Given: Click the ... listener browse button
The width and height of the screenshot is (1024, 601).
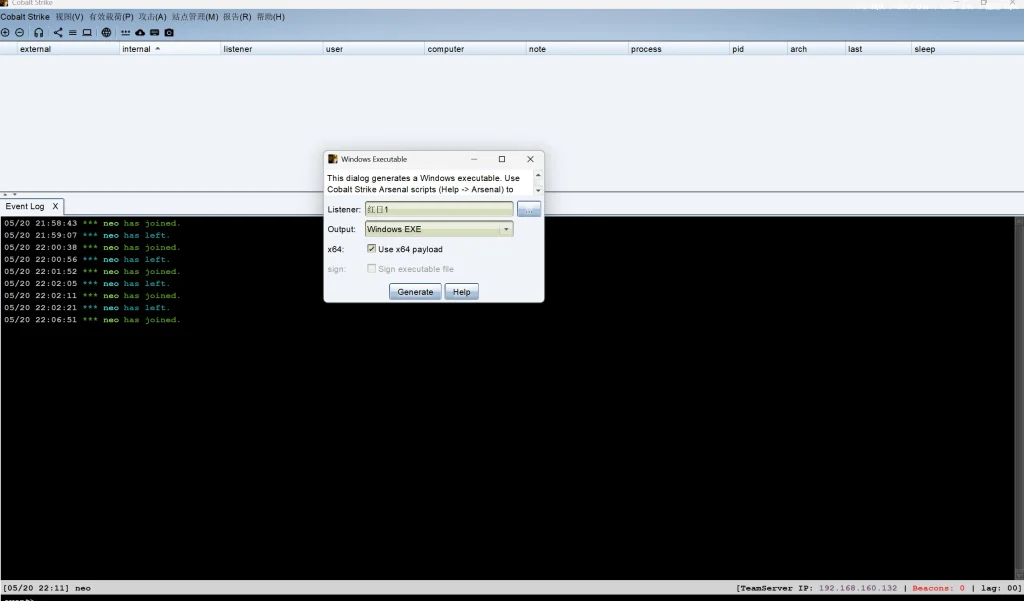Looking at the screenshot, I should (529, 209).
